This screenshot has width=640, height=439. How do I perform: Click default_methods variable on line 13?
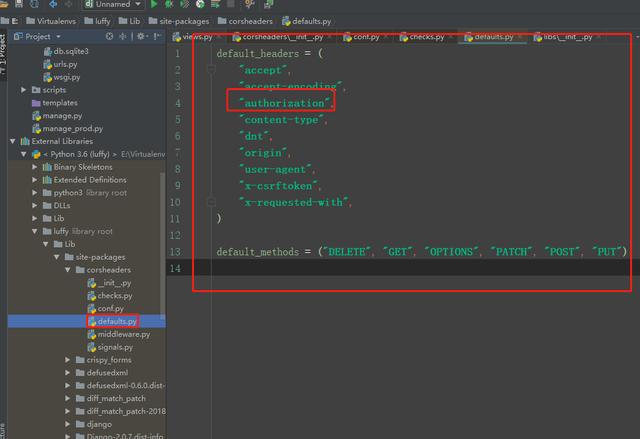click(x=258, y=252)
